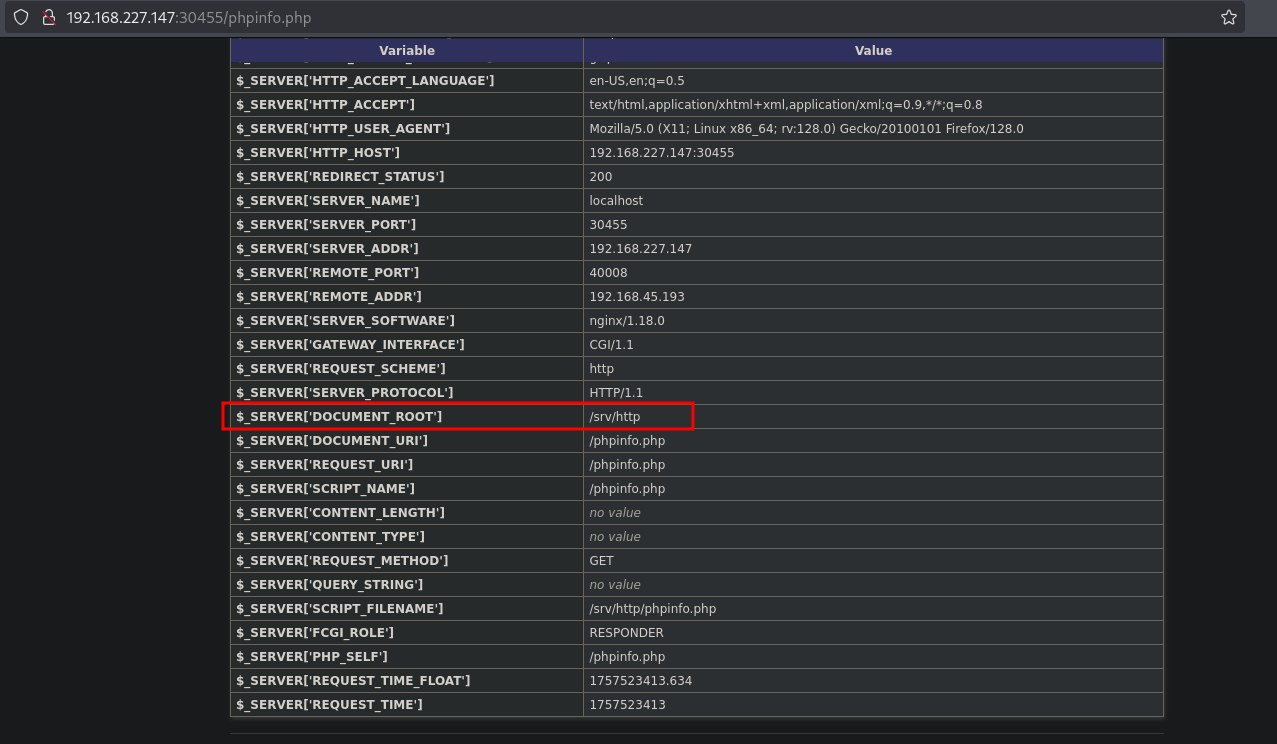Click the /srv/http/phpinfo.php script filename value
1277x744 pixels.
[652, 609]
